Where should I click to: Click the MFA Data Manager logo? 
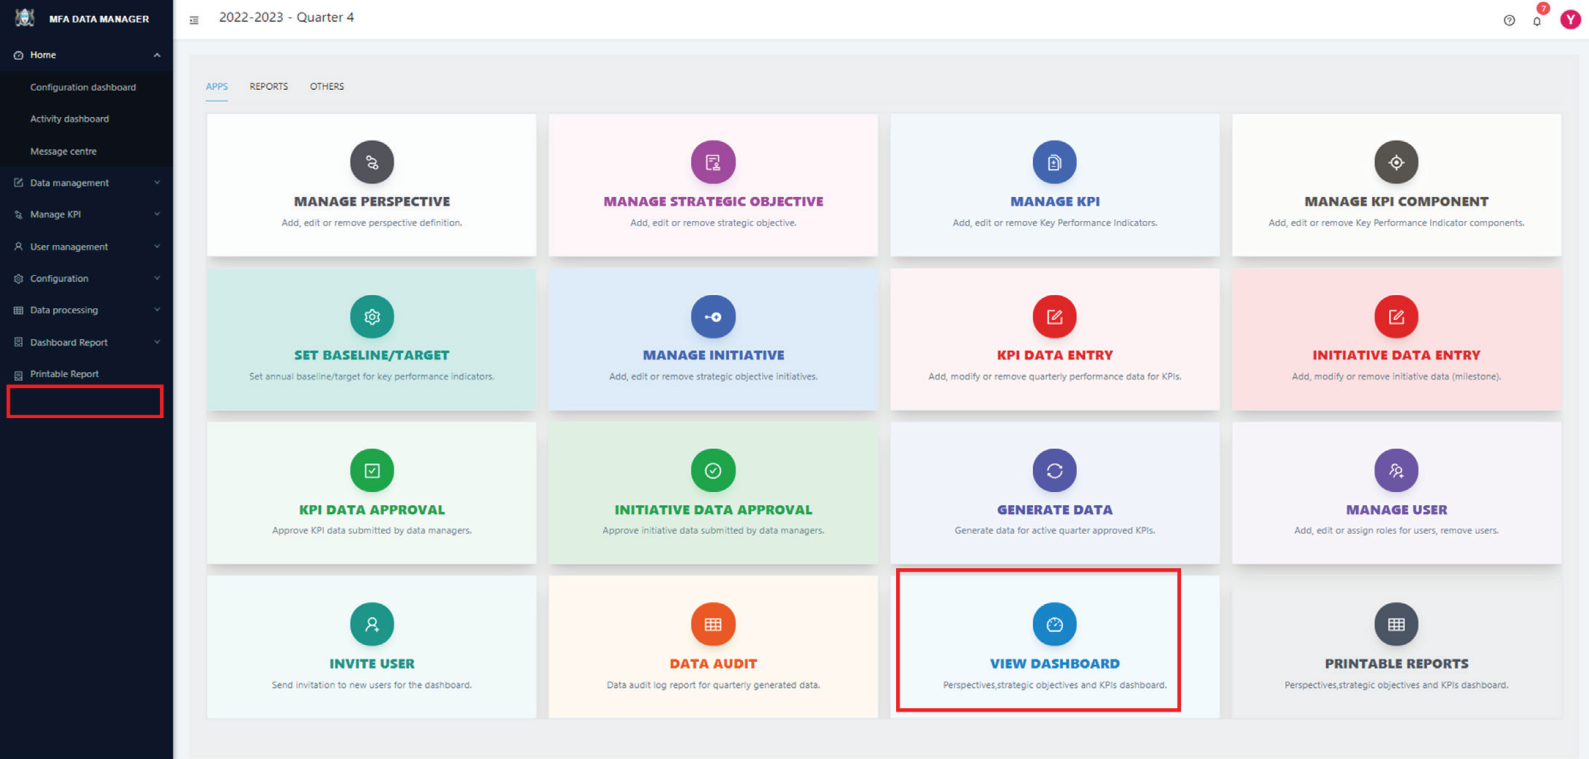24,18
